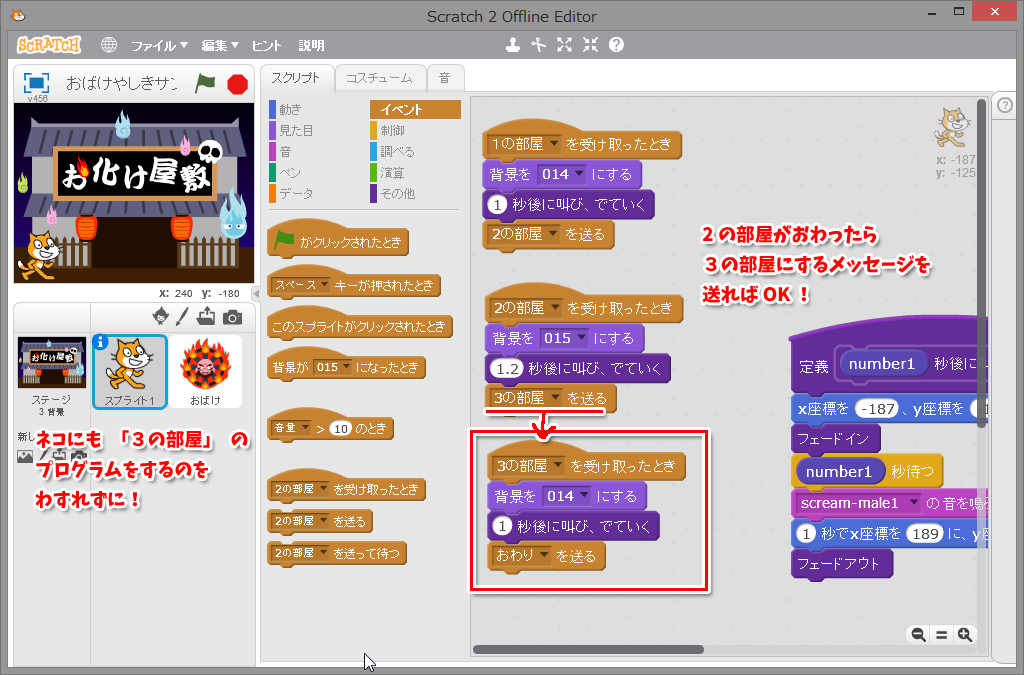Edit the 189 x coordinate field
Screen dimensions: 1024x675
pos(925,534)
